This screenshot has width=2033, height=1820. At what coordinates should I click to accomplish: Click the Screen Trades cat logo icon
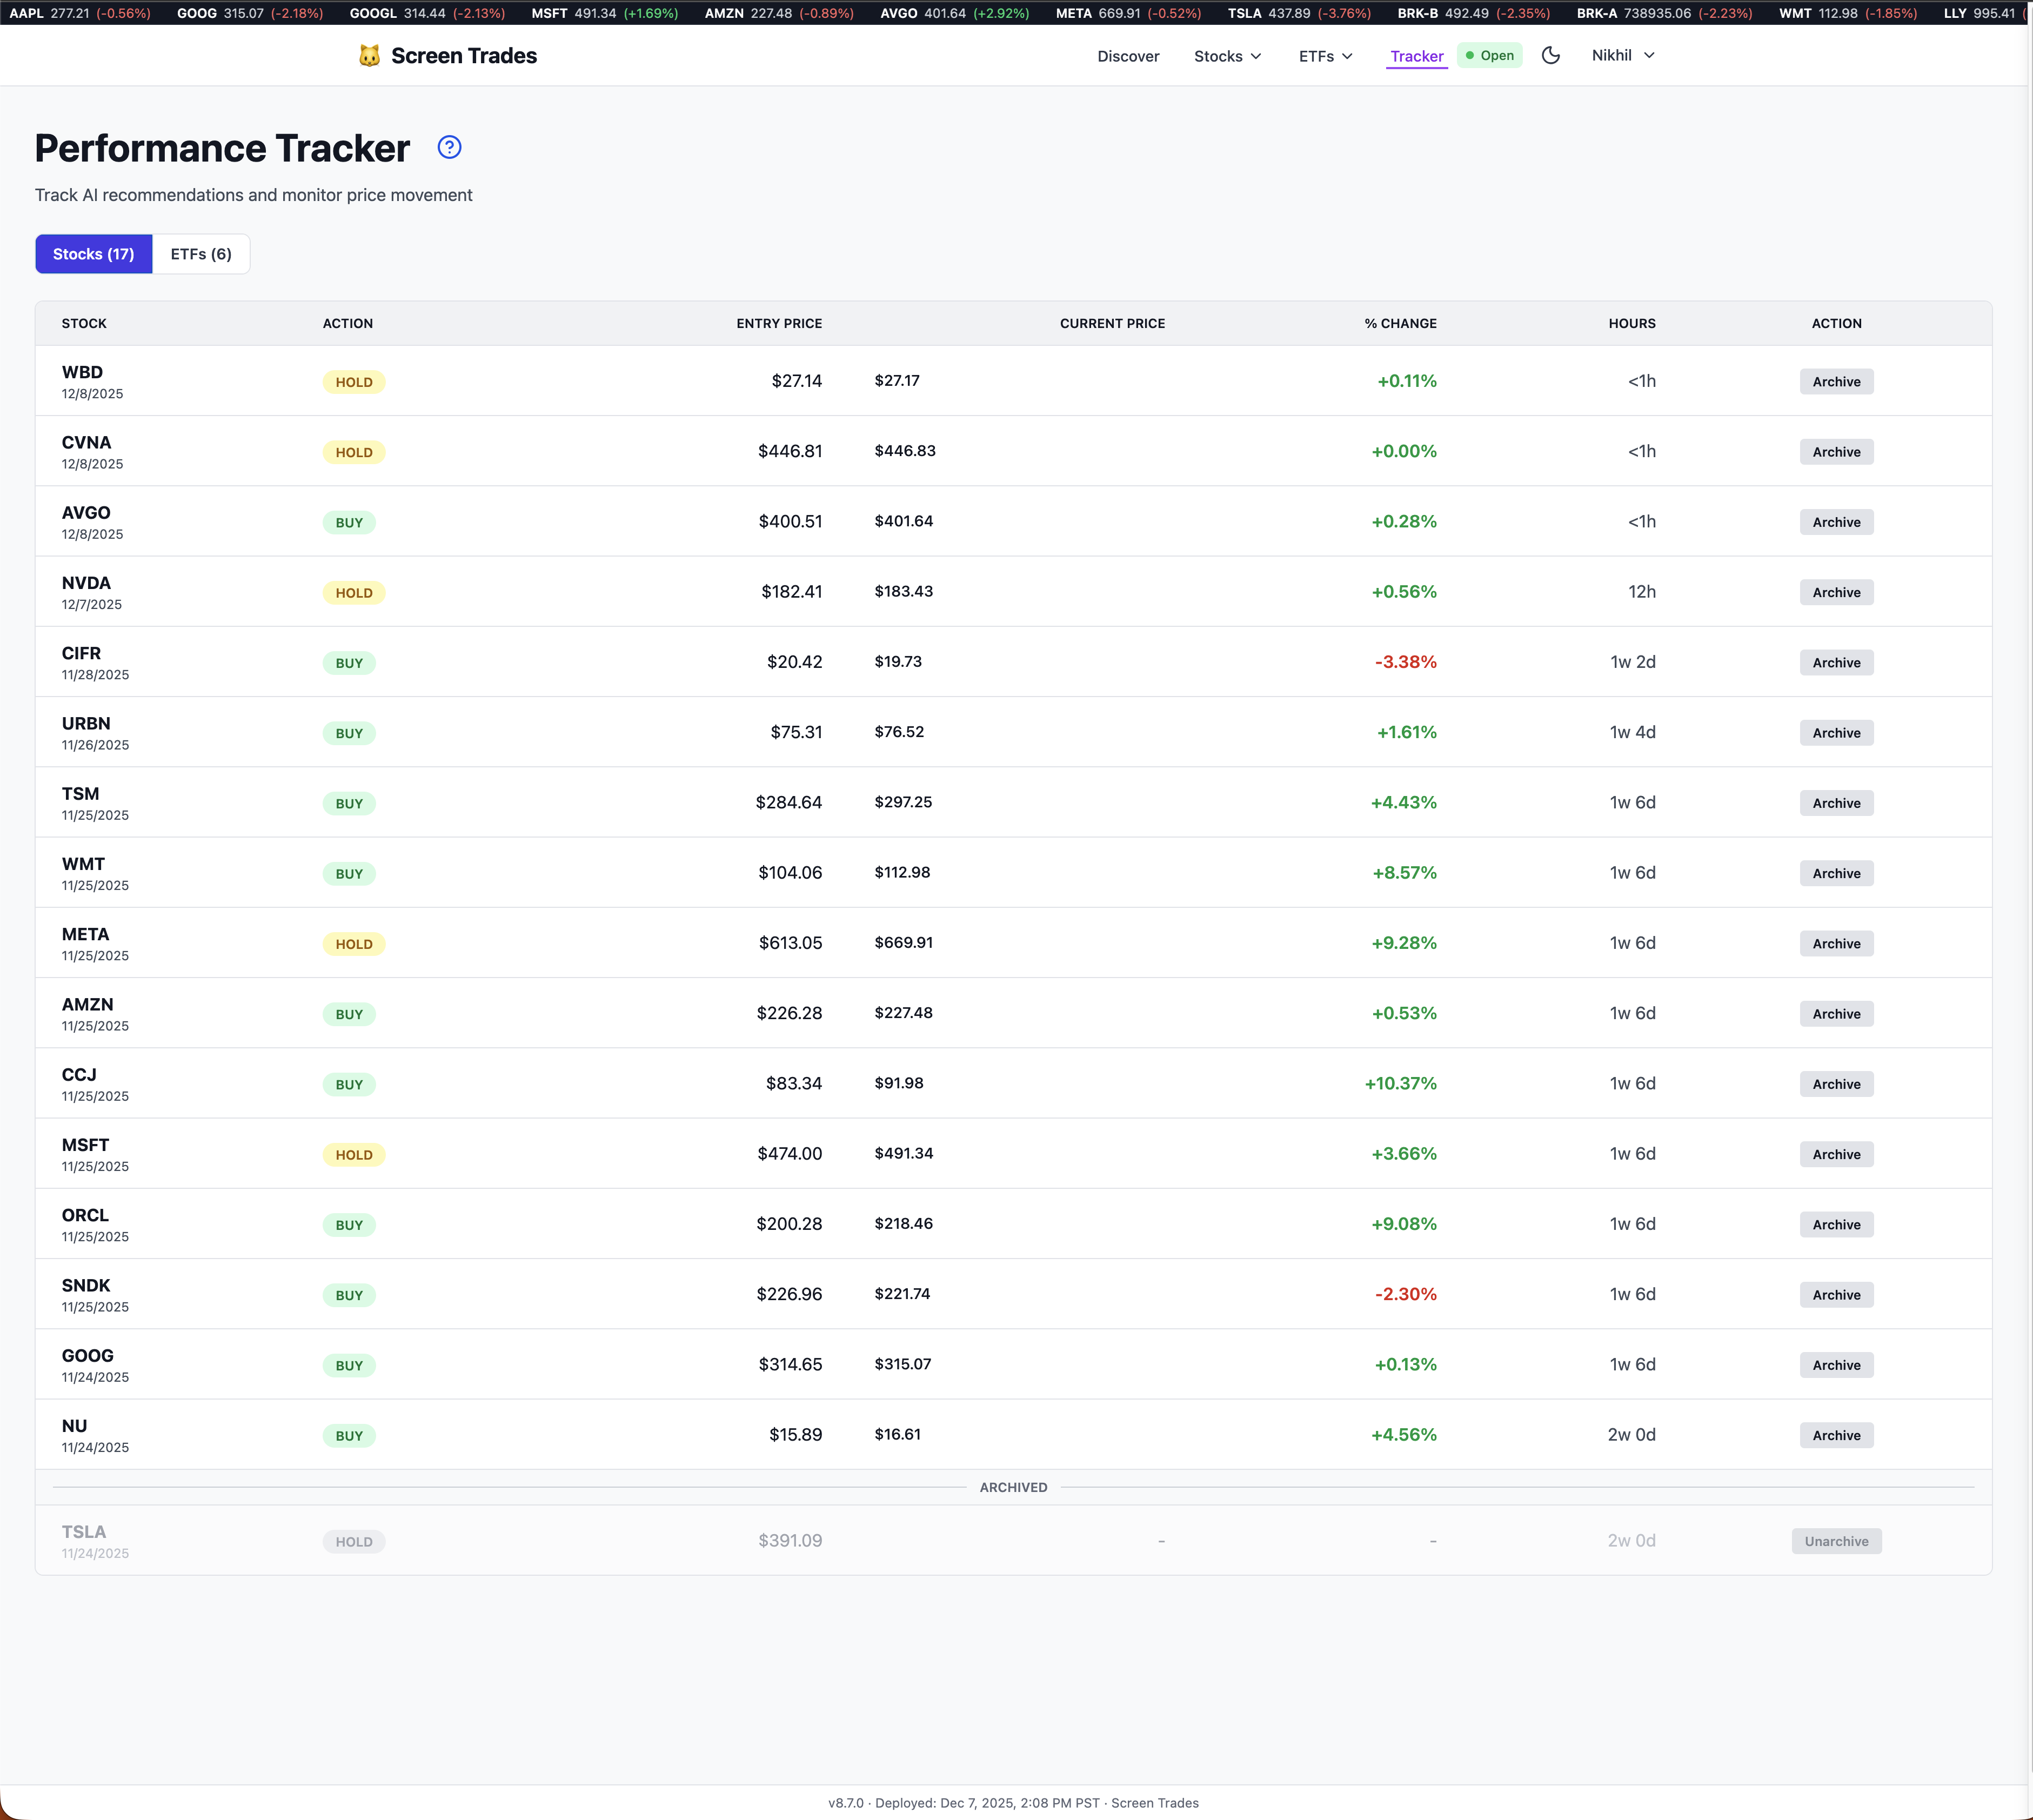pos(369,56)
